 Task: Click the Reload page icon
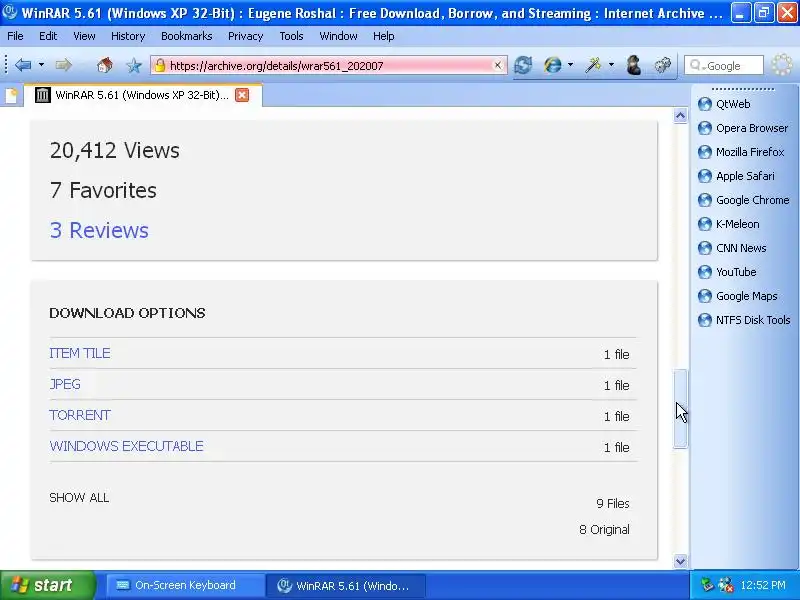(523, 65)
